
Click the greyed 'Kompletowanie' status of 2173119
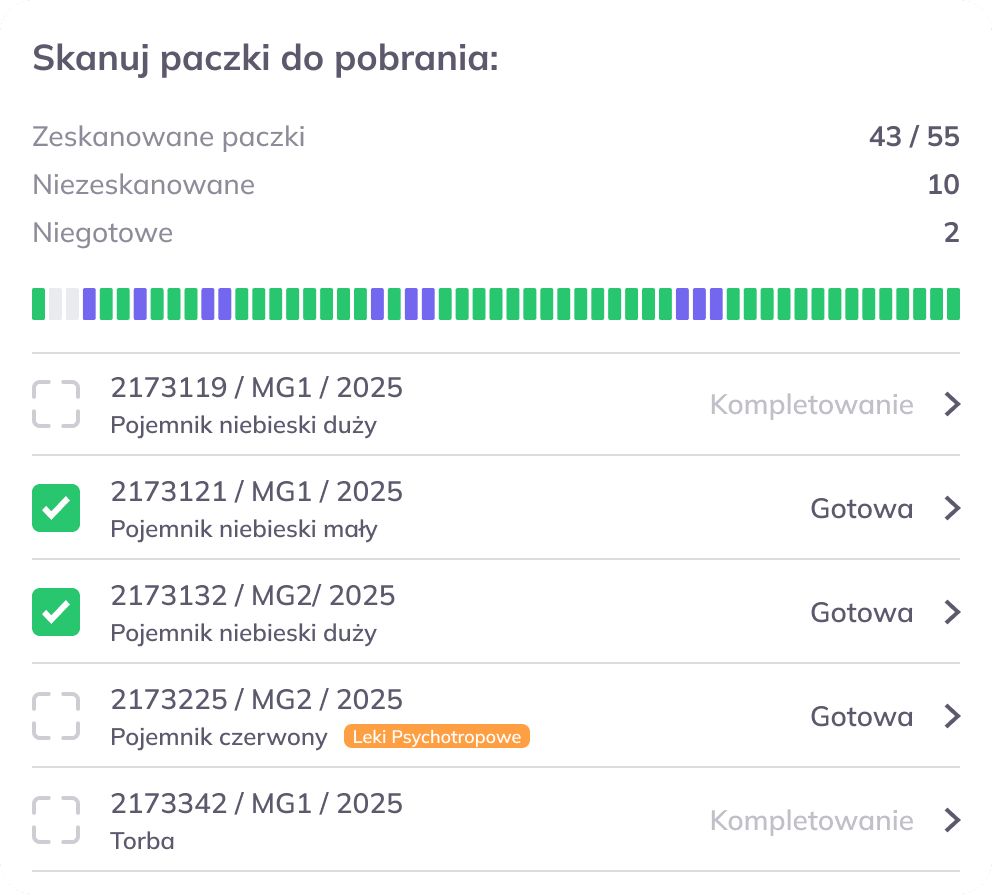[811, 404]
